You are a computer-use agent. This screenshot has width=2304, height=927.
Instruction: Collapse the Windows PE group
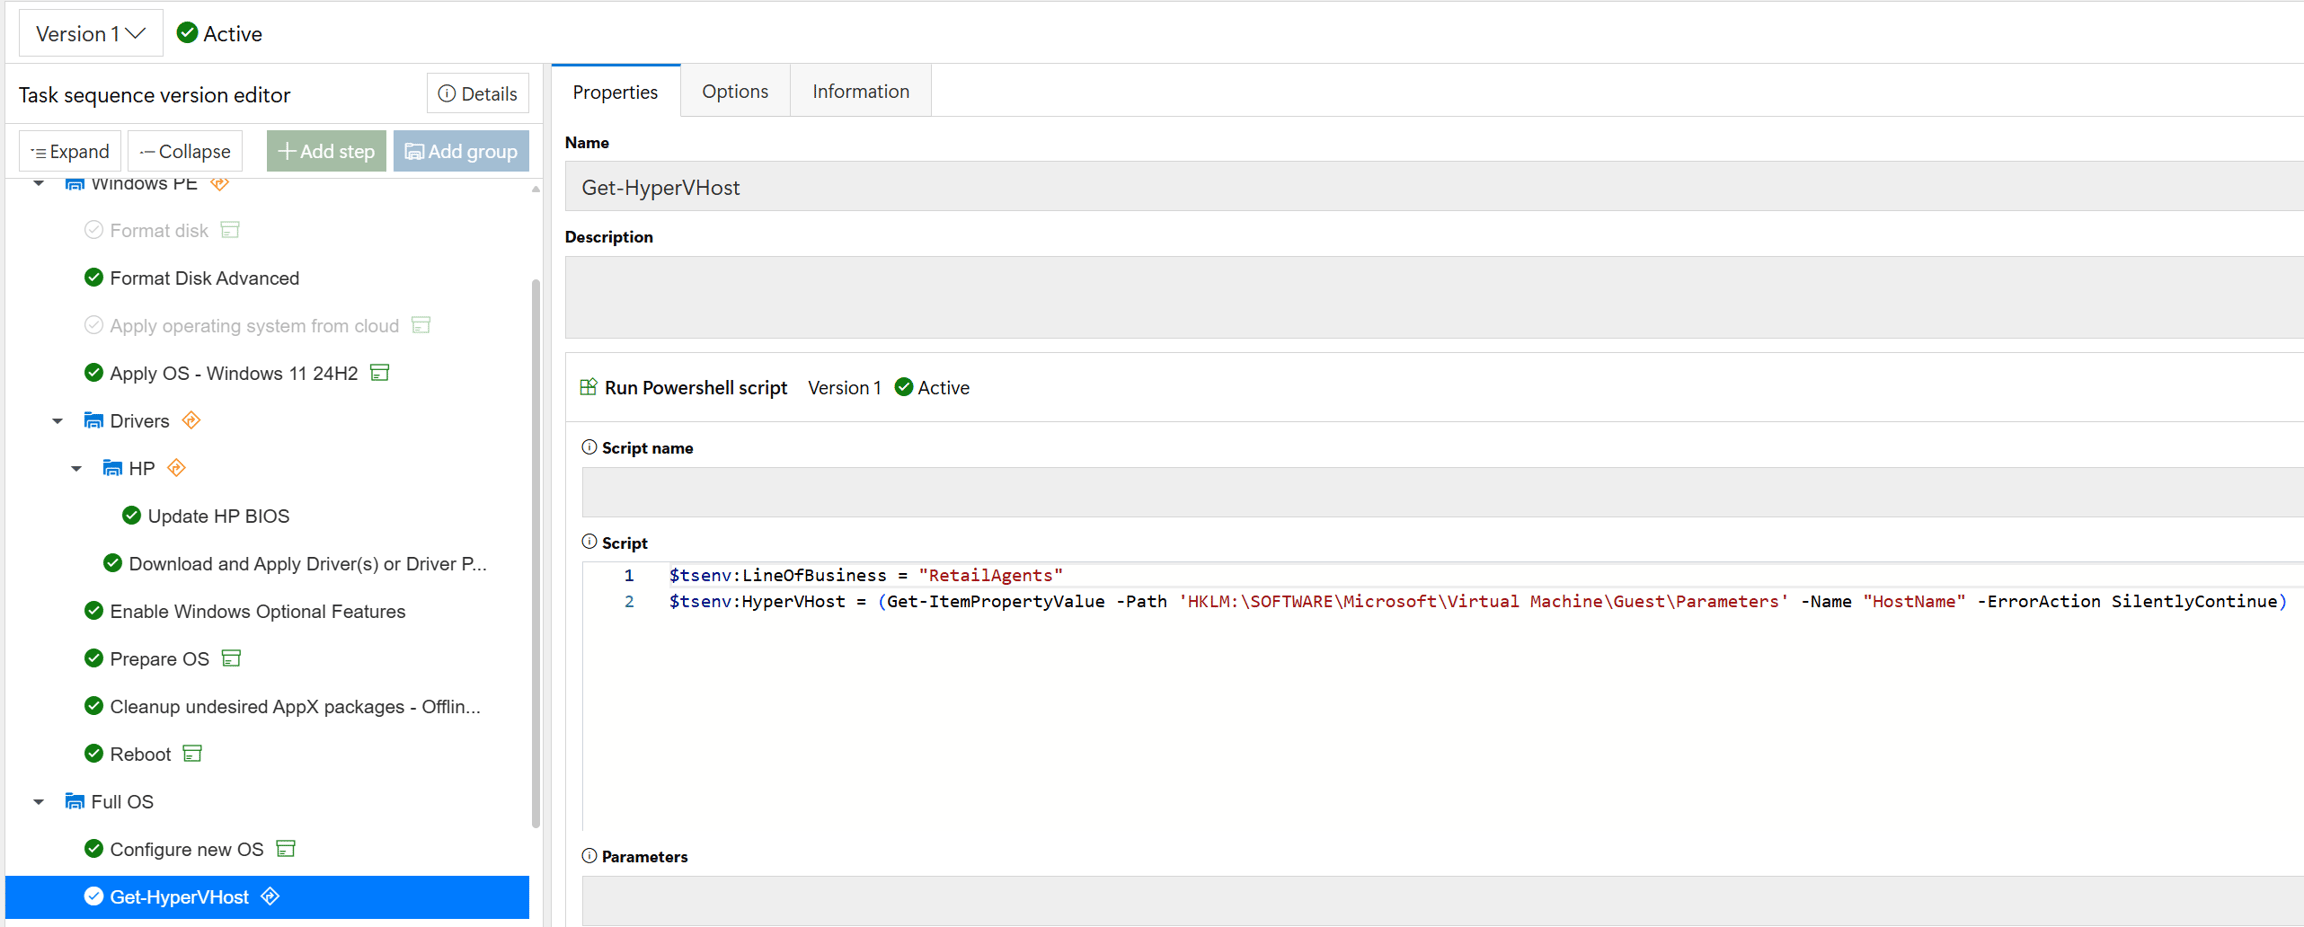(39, 184)
